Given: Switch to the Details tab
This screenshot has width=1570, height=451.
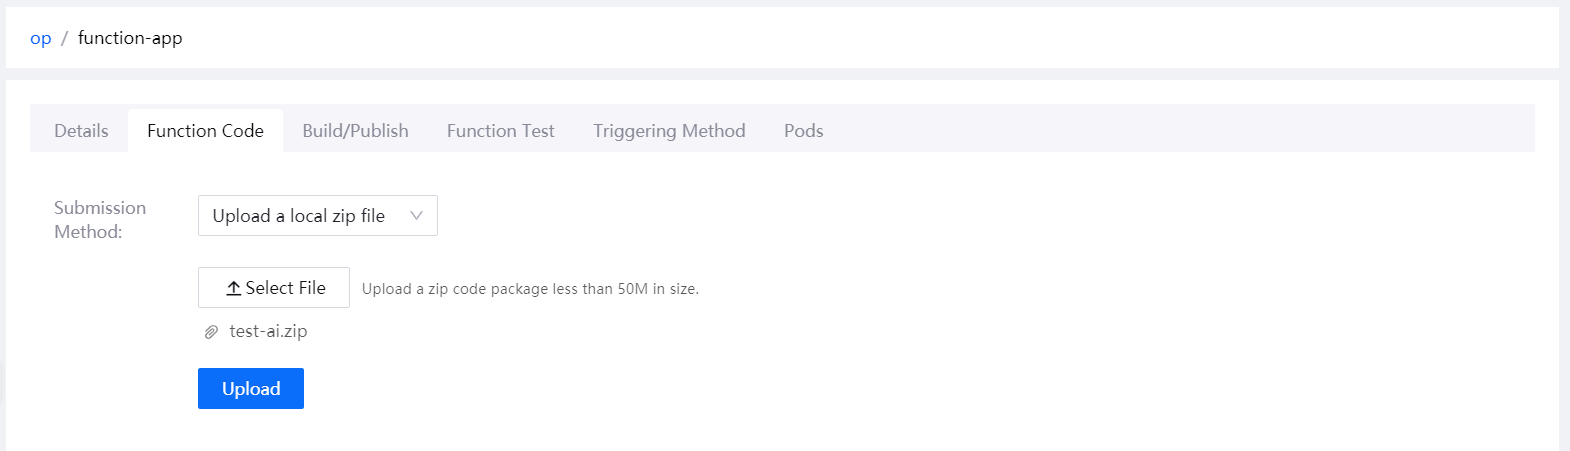Looking at the screenshot, I should tap(81, 131).
